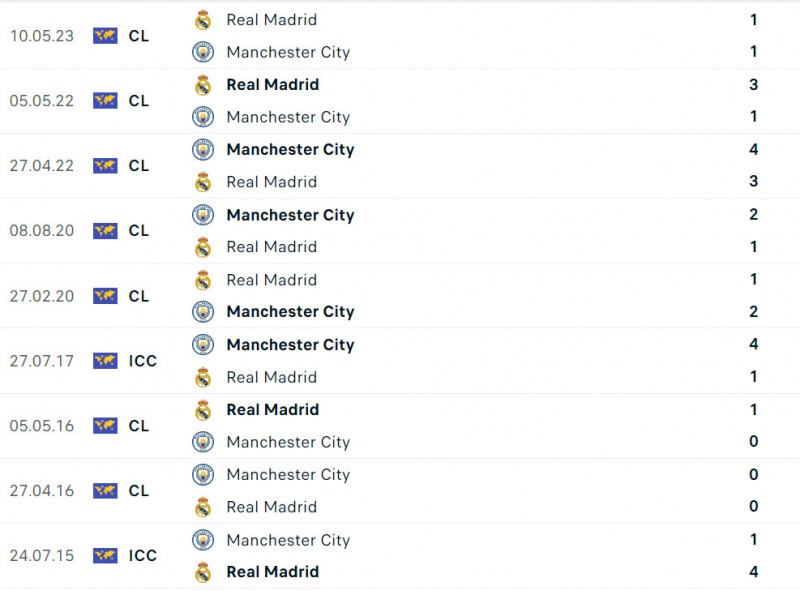Open the ICC competition label for 24.07.15
800x591 pixels.
143,556
